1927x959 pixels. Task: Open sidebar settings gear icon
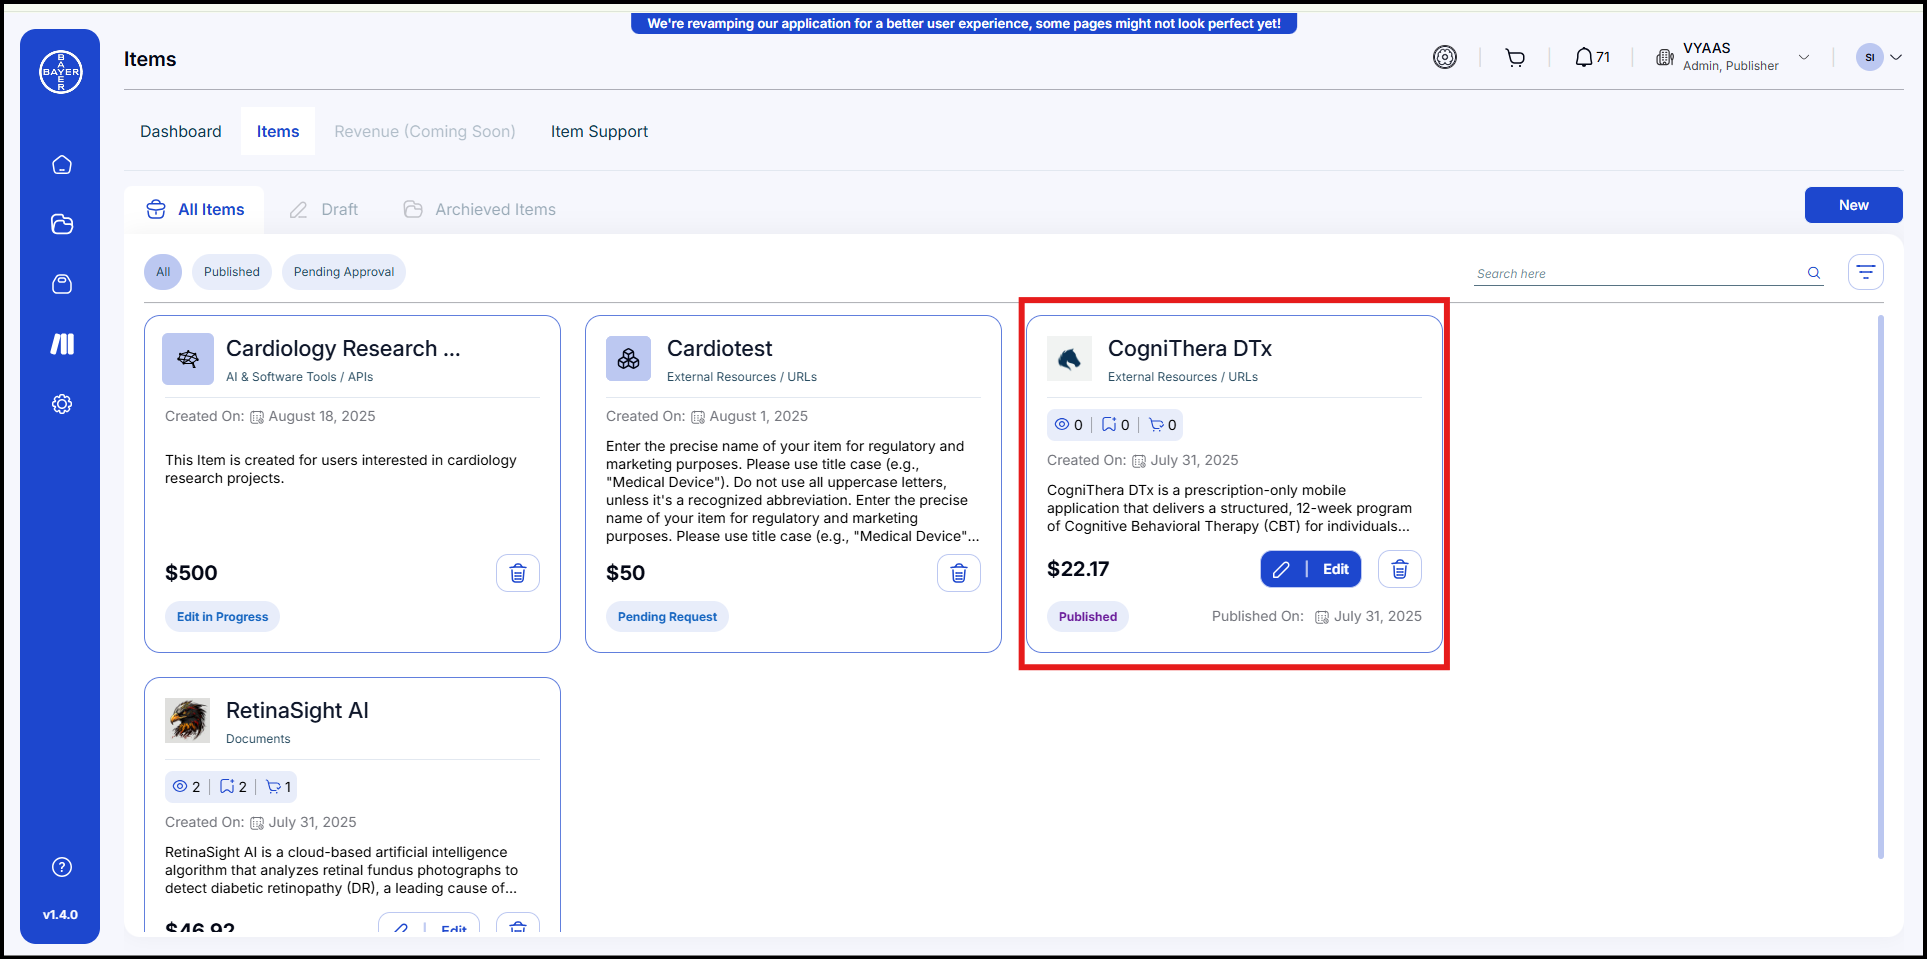[x=62, y=404]
